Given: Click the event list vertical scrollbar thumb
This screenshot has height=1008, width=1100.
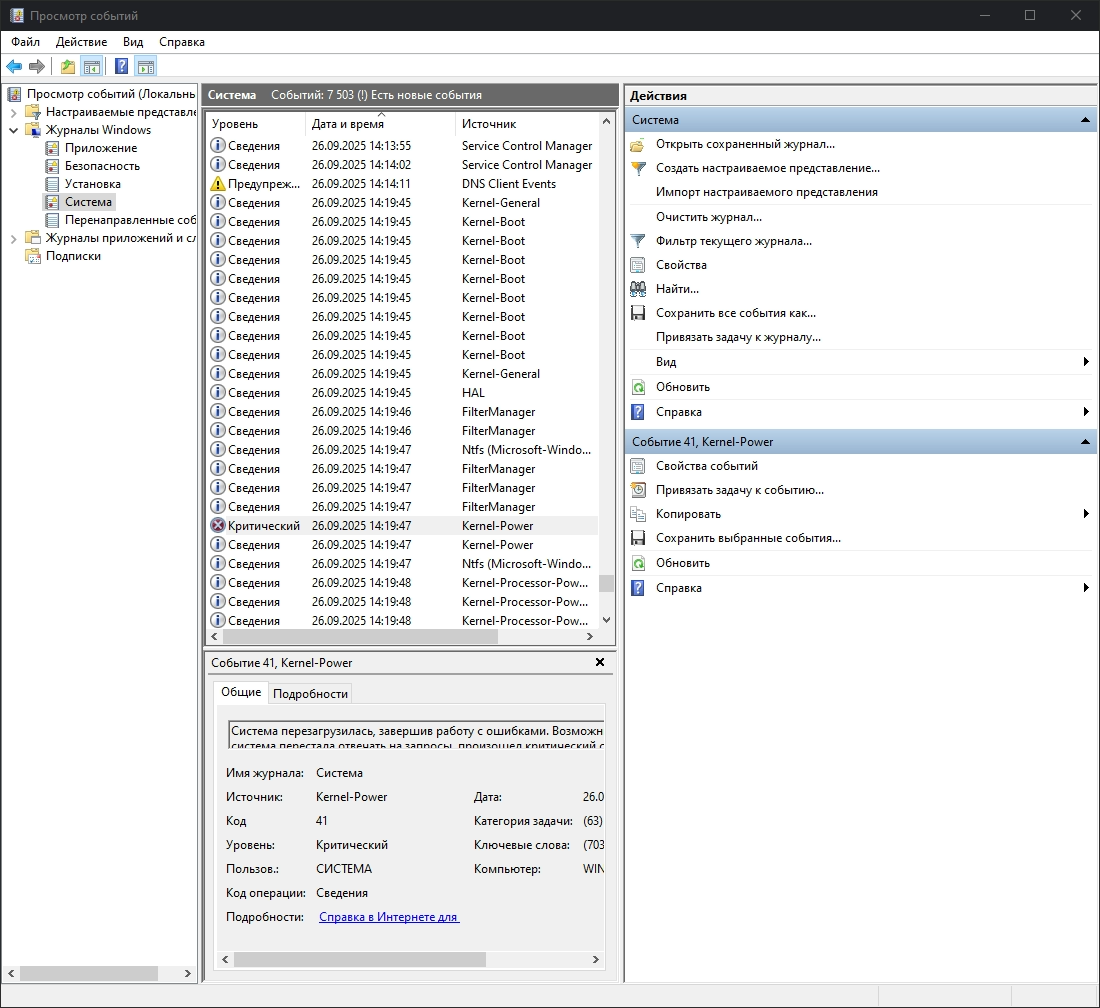Looking at the screenshot, I should [606, 583].
